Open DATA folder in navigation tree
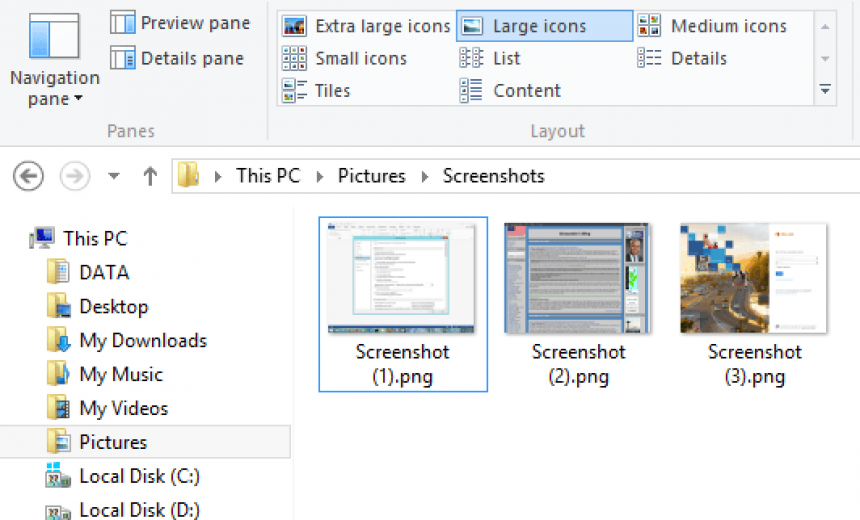This screenshot has width=860, height=520. (104, 273)
